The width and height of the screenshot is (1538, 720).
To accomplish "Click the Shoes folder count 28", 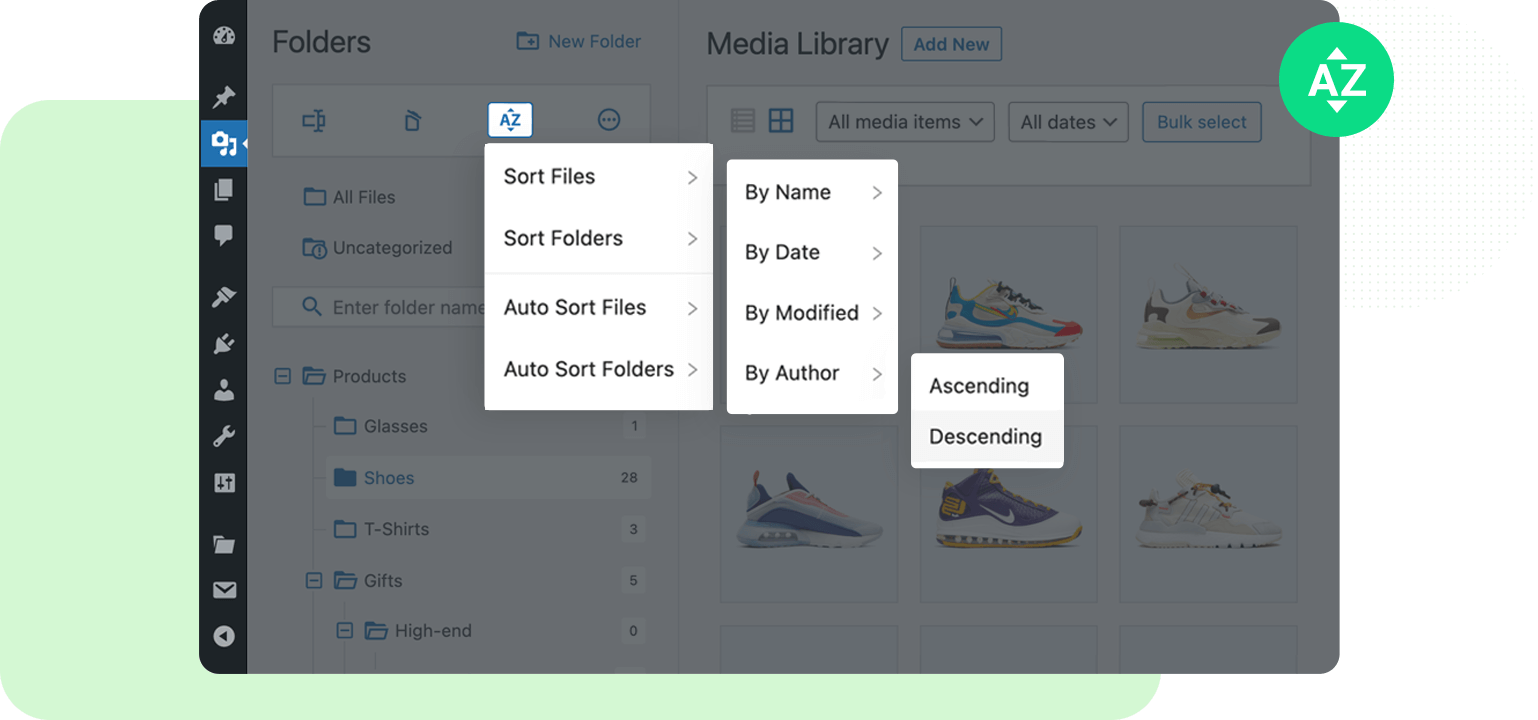I will click(x=629, y=478).
